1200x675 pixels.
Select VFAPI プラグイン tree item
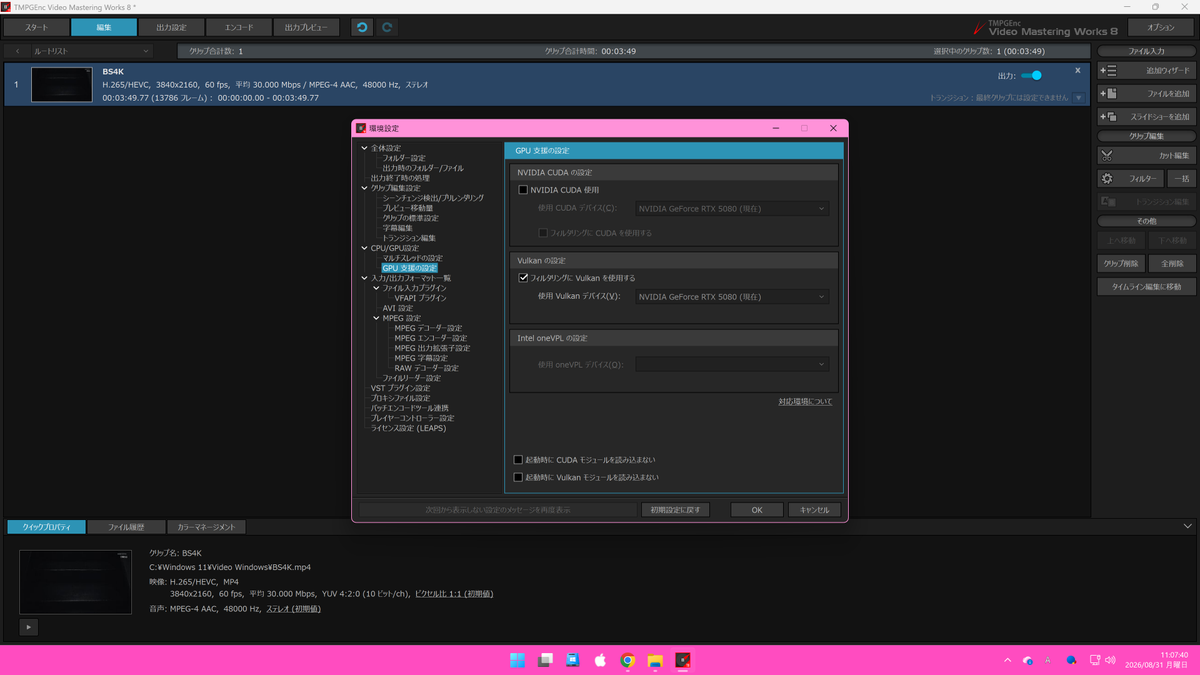(420, 298)
